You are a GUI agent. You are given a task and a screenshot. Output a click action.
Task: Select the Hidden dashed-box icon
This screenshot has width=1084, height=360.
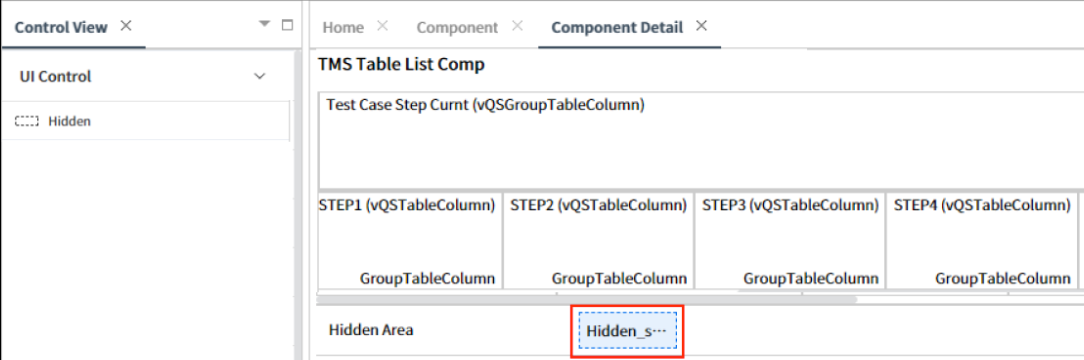(27, 121)
